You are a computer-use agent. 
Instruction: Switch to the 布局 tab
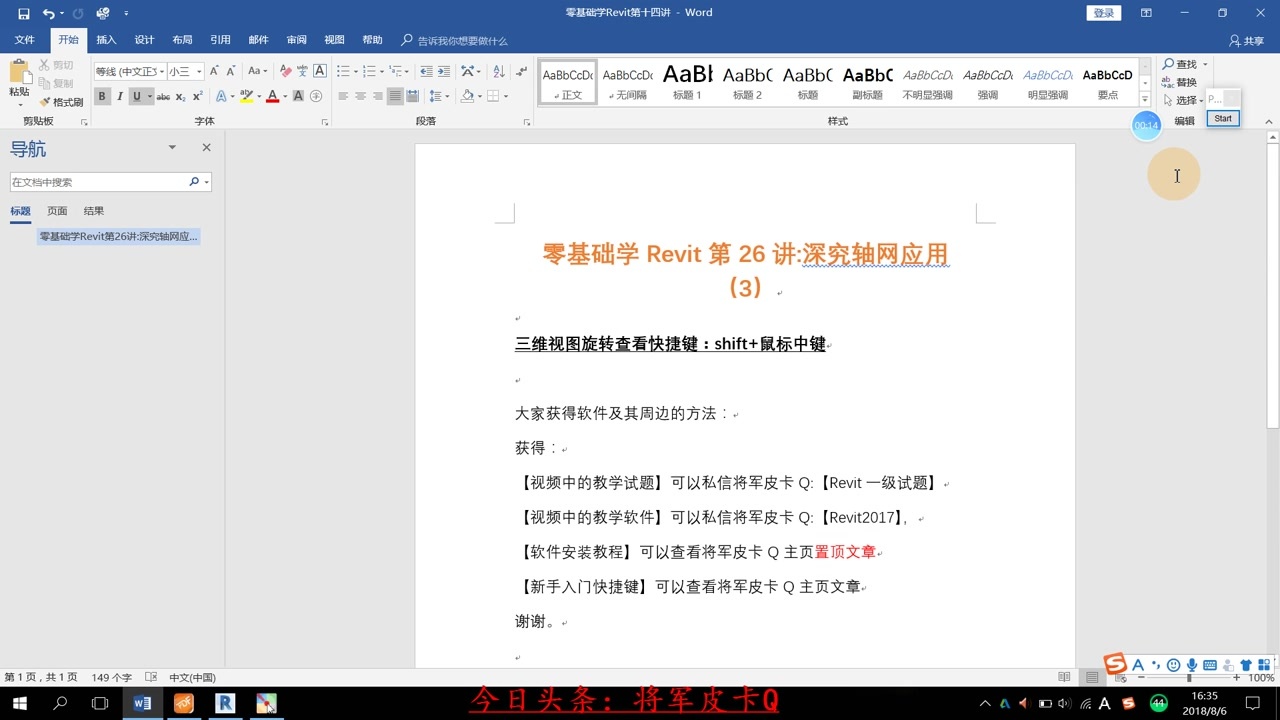tap(182, 40)
